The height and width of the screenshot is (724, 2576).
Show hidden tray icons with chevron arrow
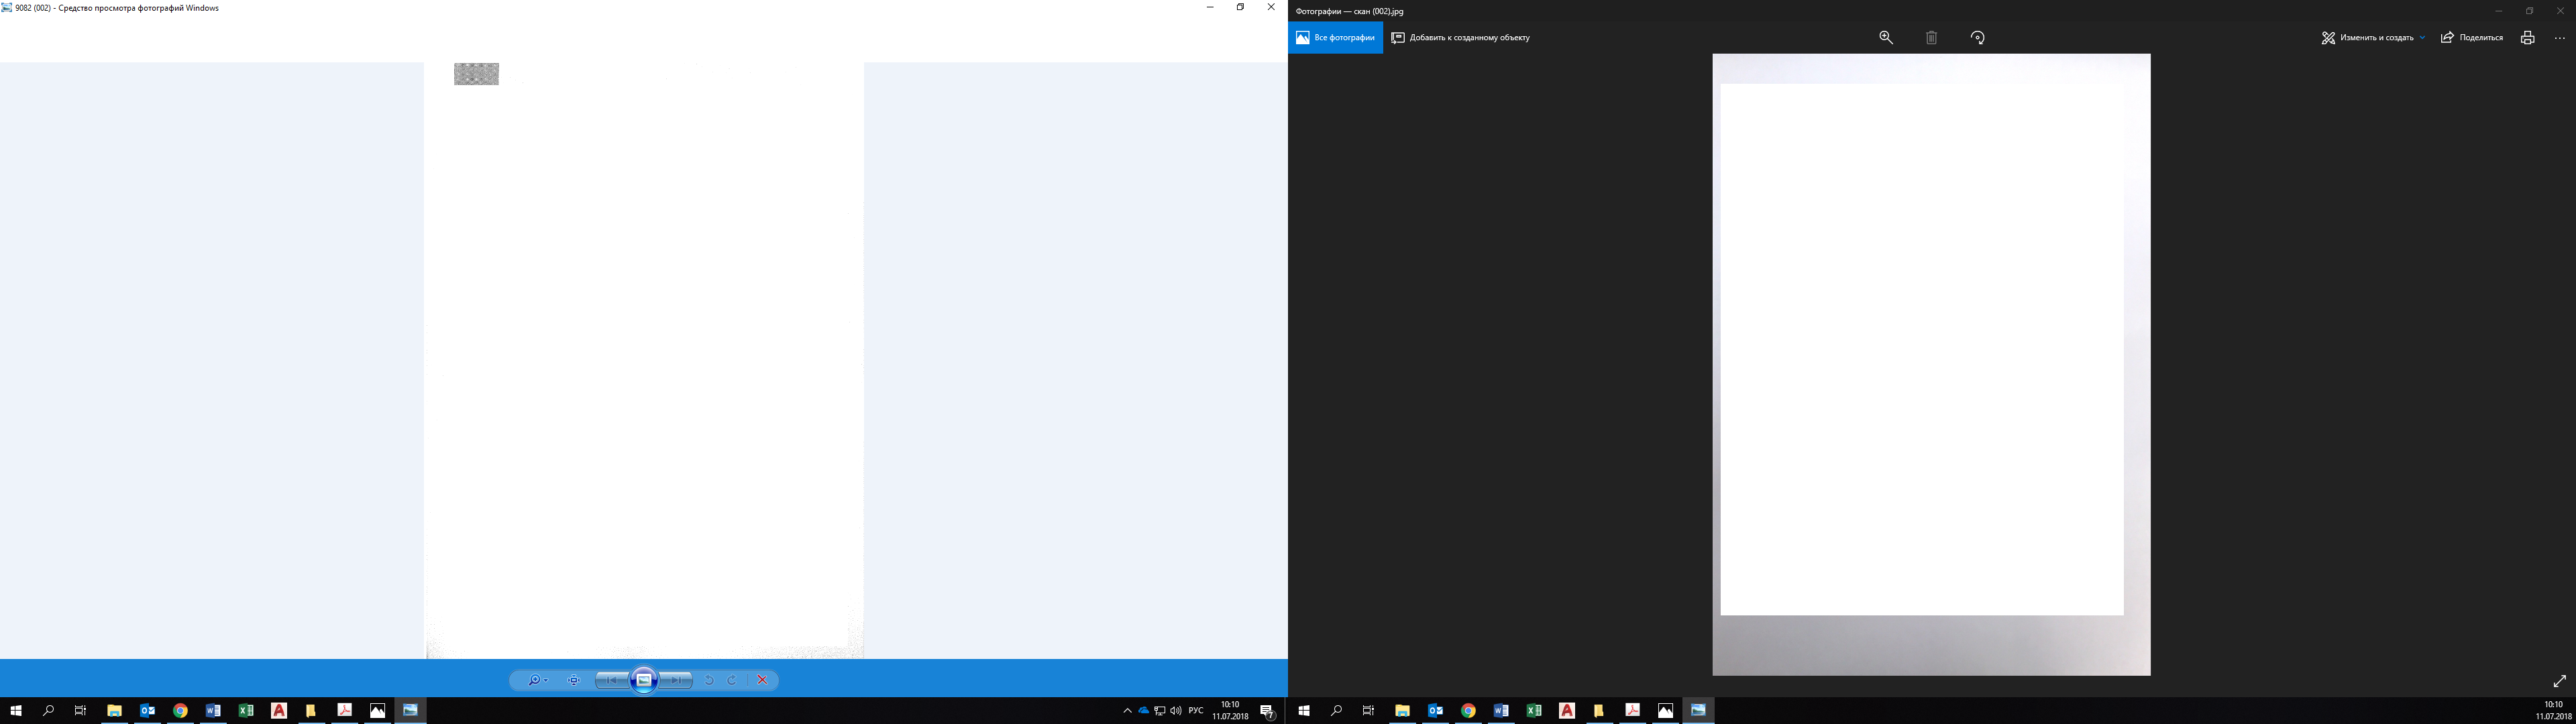click(1127, 711)
